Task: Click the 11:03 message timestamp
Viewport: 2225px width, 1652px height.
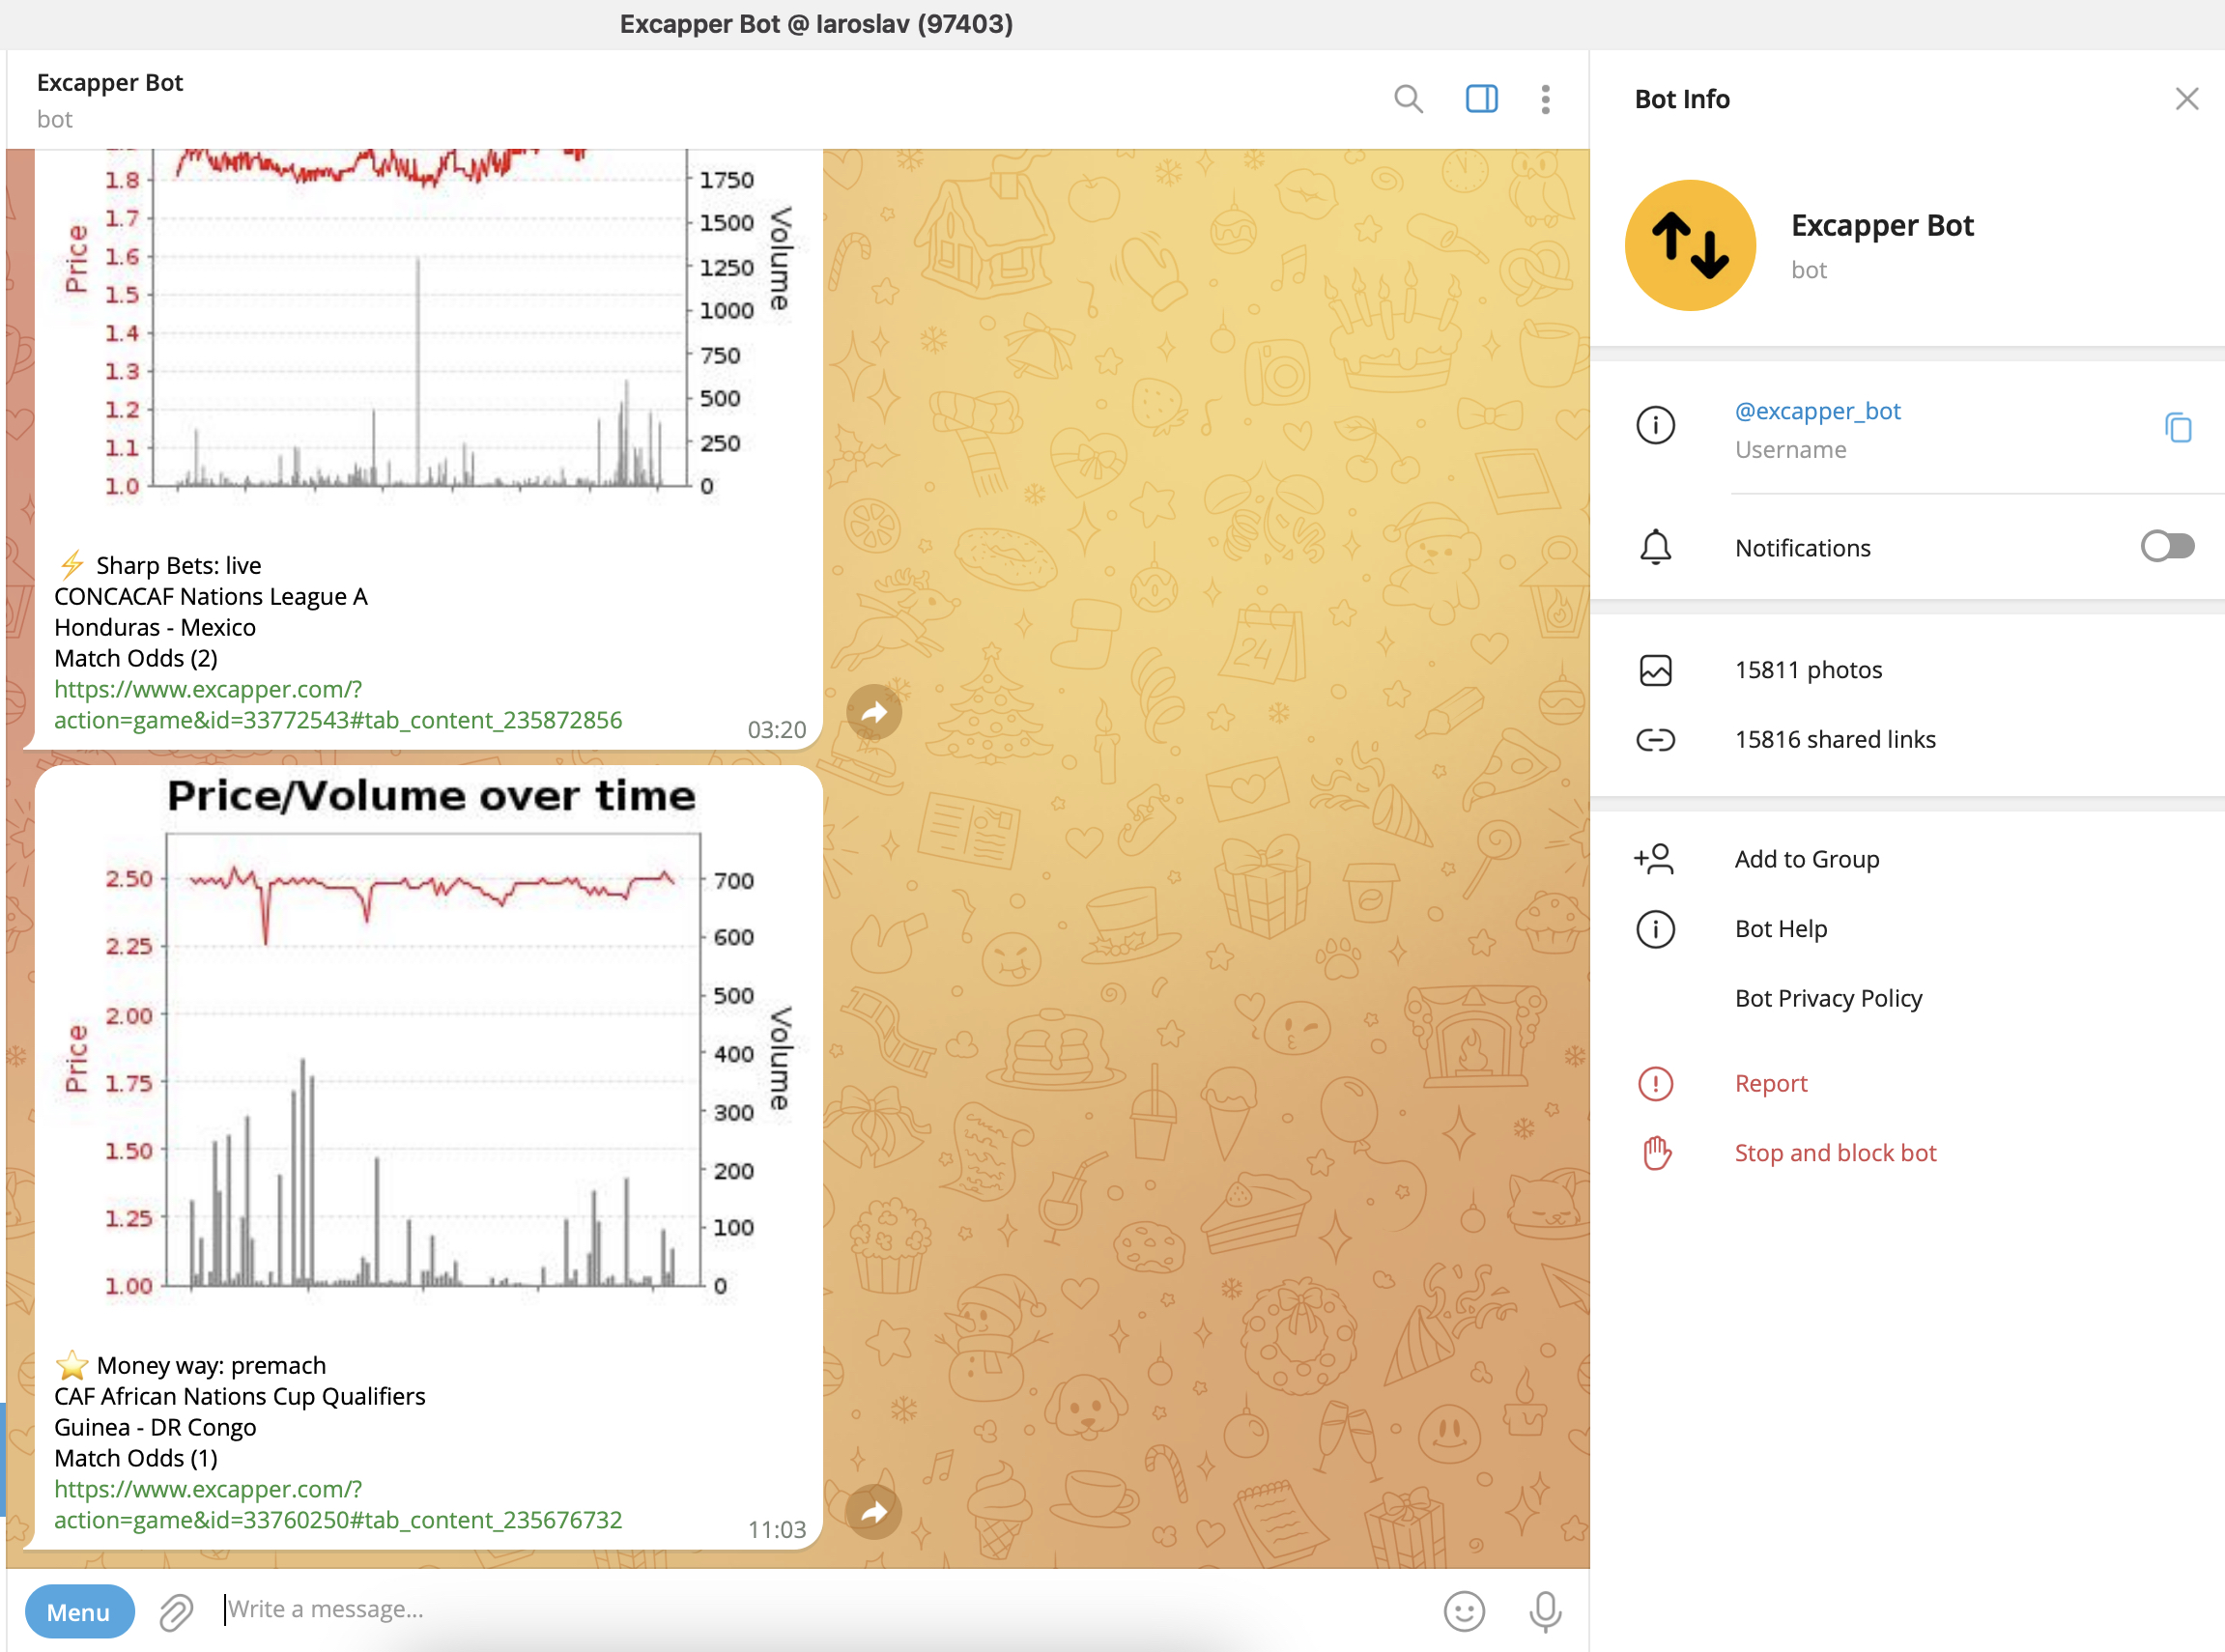Action: pos(777,1530)
